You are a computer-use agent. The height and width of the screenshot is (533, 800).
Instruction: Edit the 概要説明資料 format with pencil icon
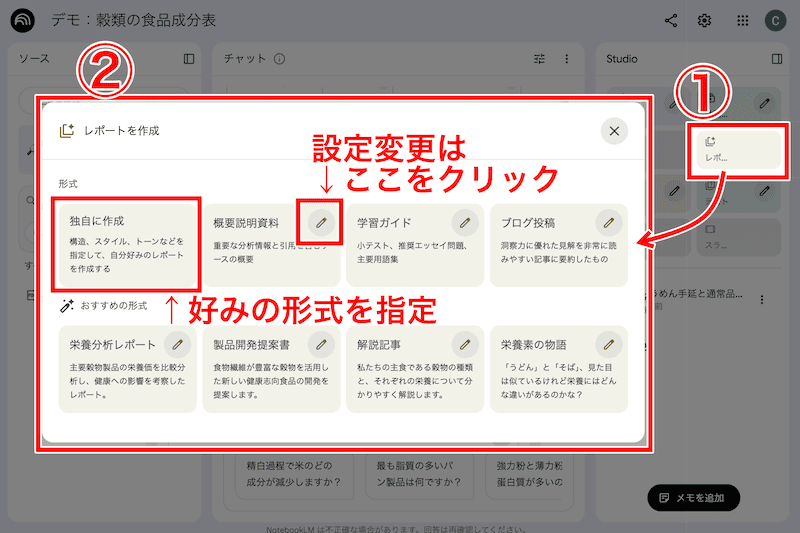click(320, 221)
